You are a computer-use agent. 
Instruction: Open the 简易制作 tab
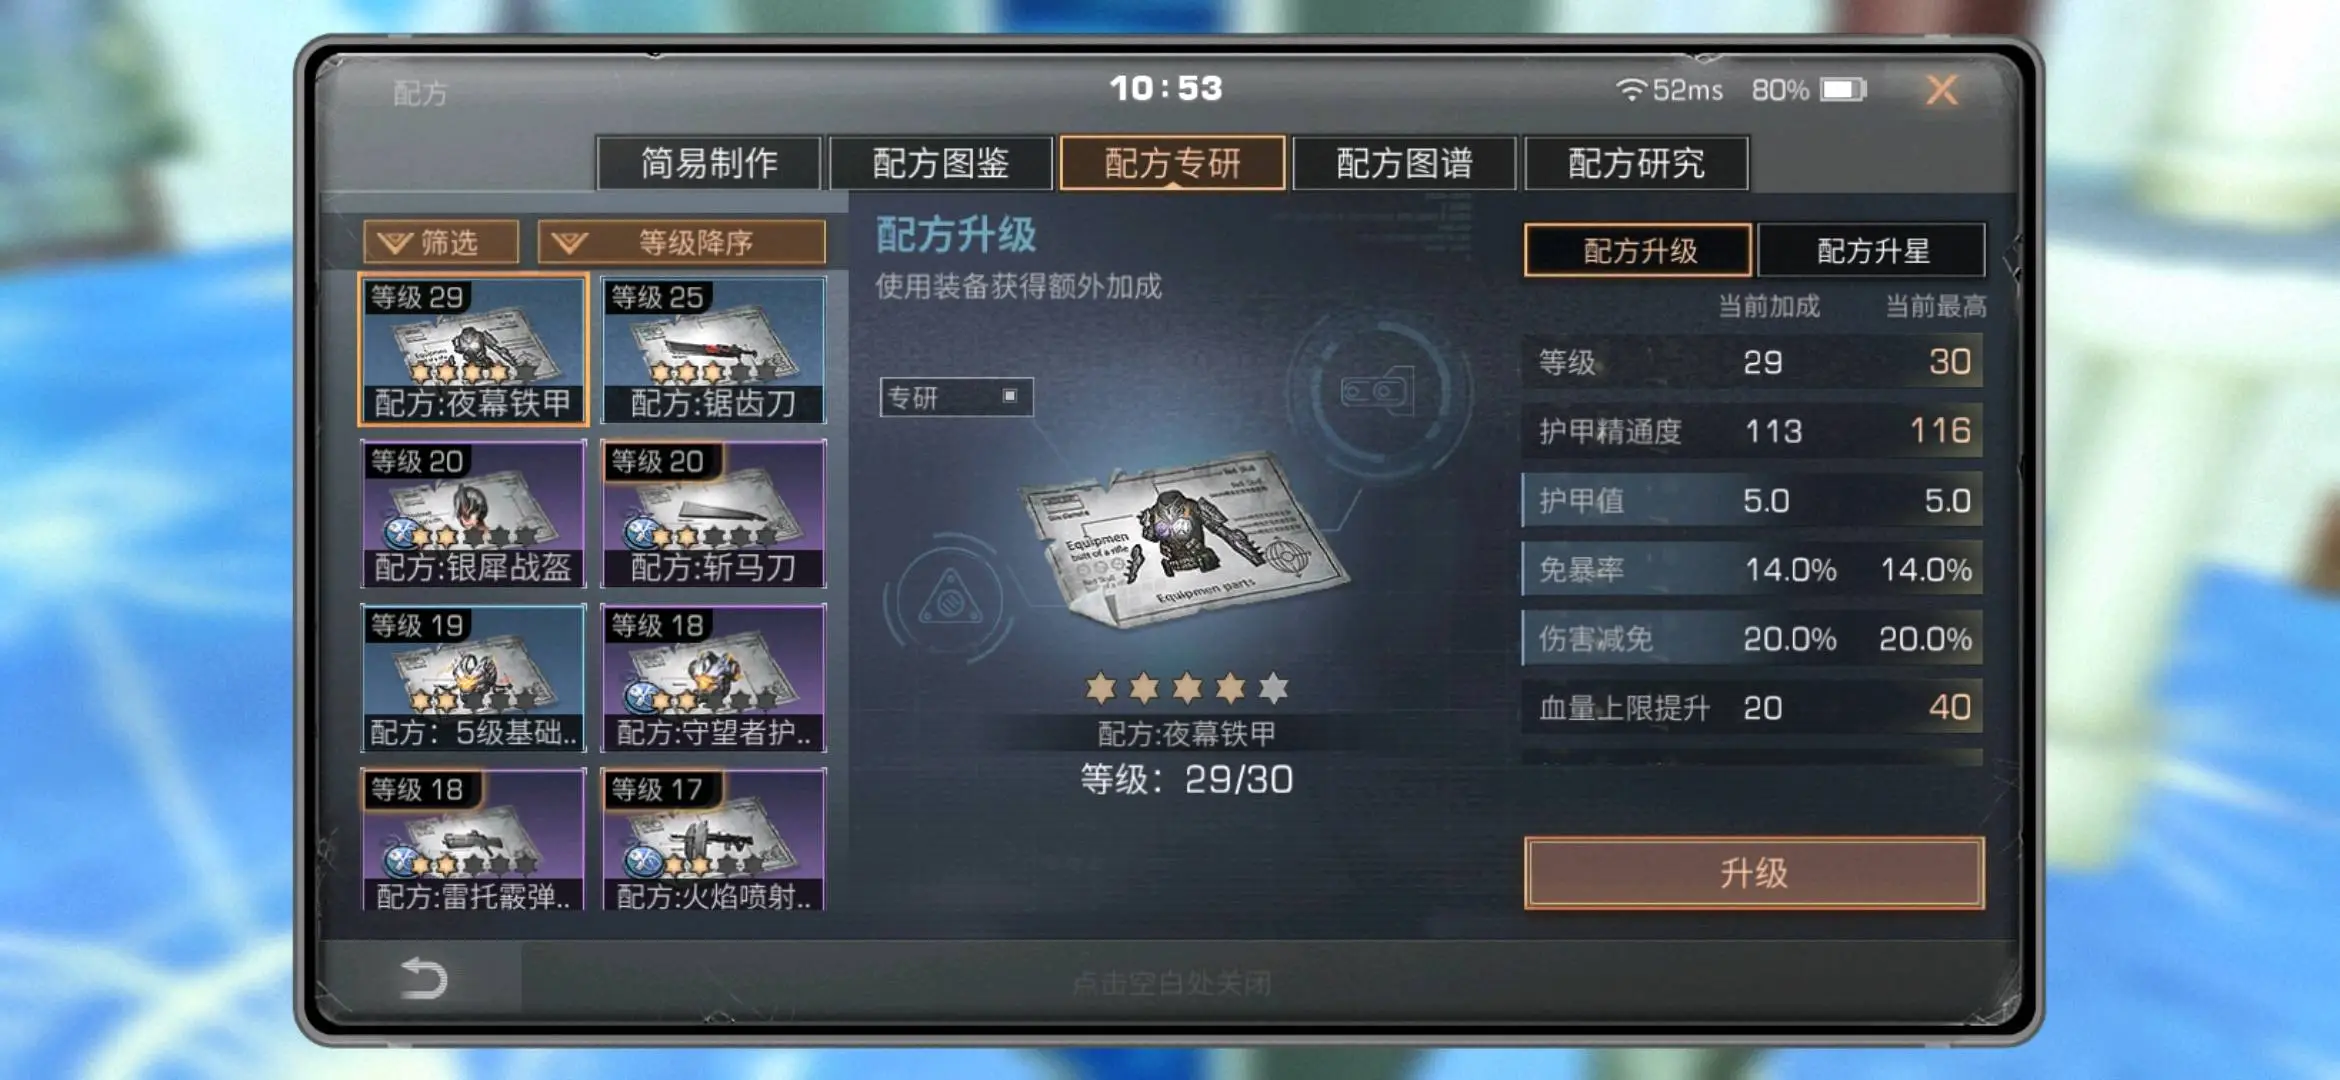click(709, 163)
